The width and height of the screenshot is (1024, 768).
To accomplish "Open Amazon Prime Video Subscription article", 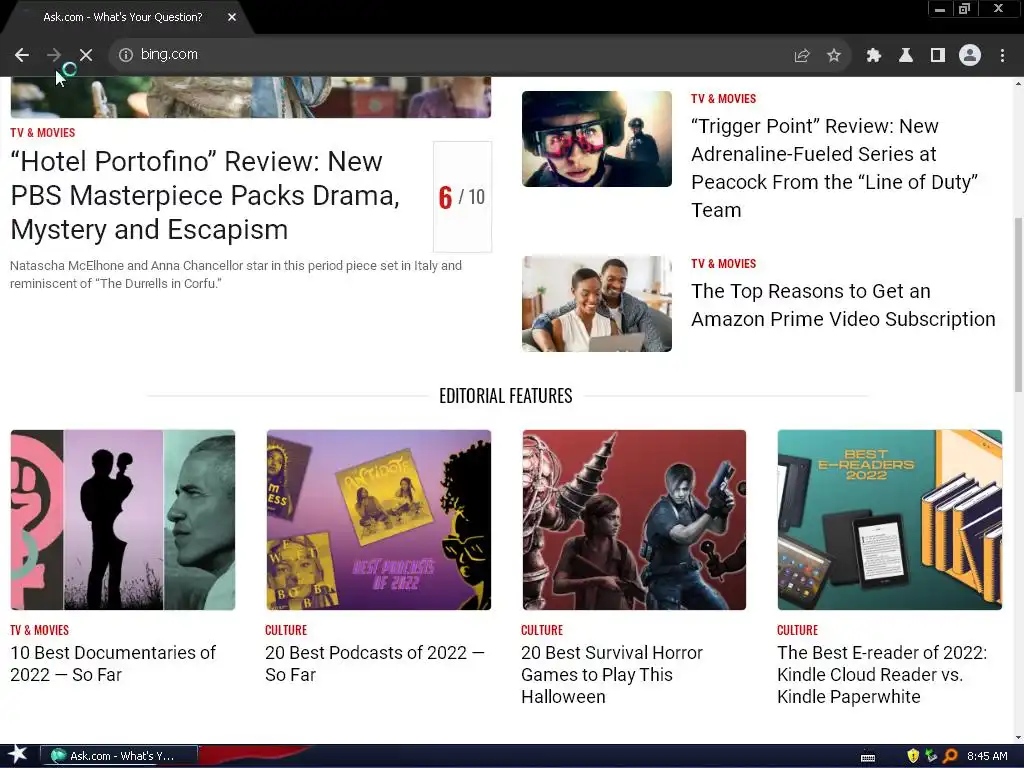I will pyautogui.click(x=843, y=305).
